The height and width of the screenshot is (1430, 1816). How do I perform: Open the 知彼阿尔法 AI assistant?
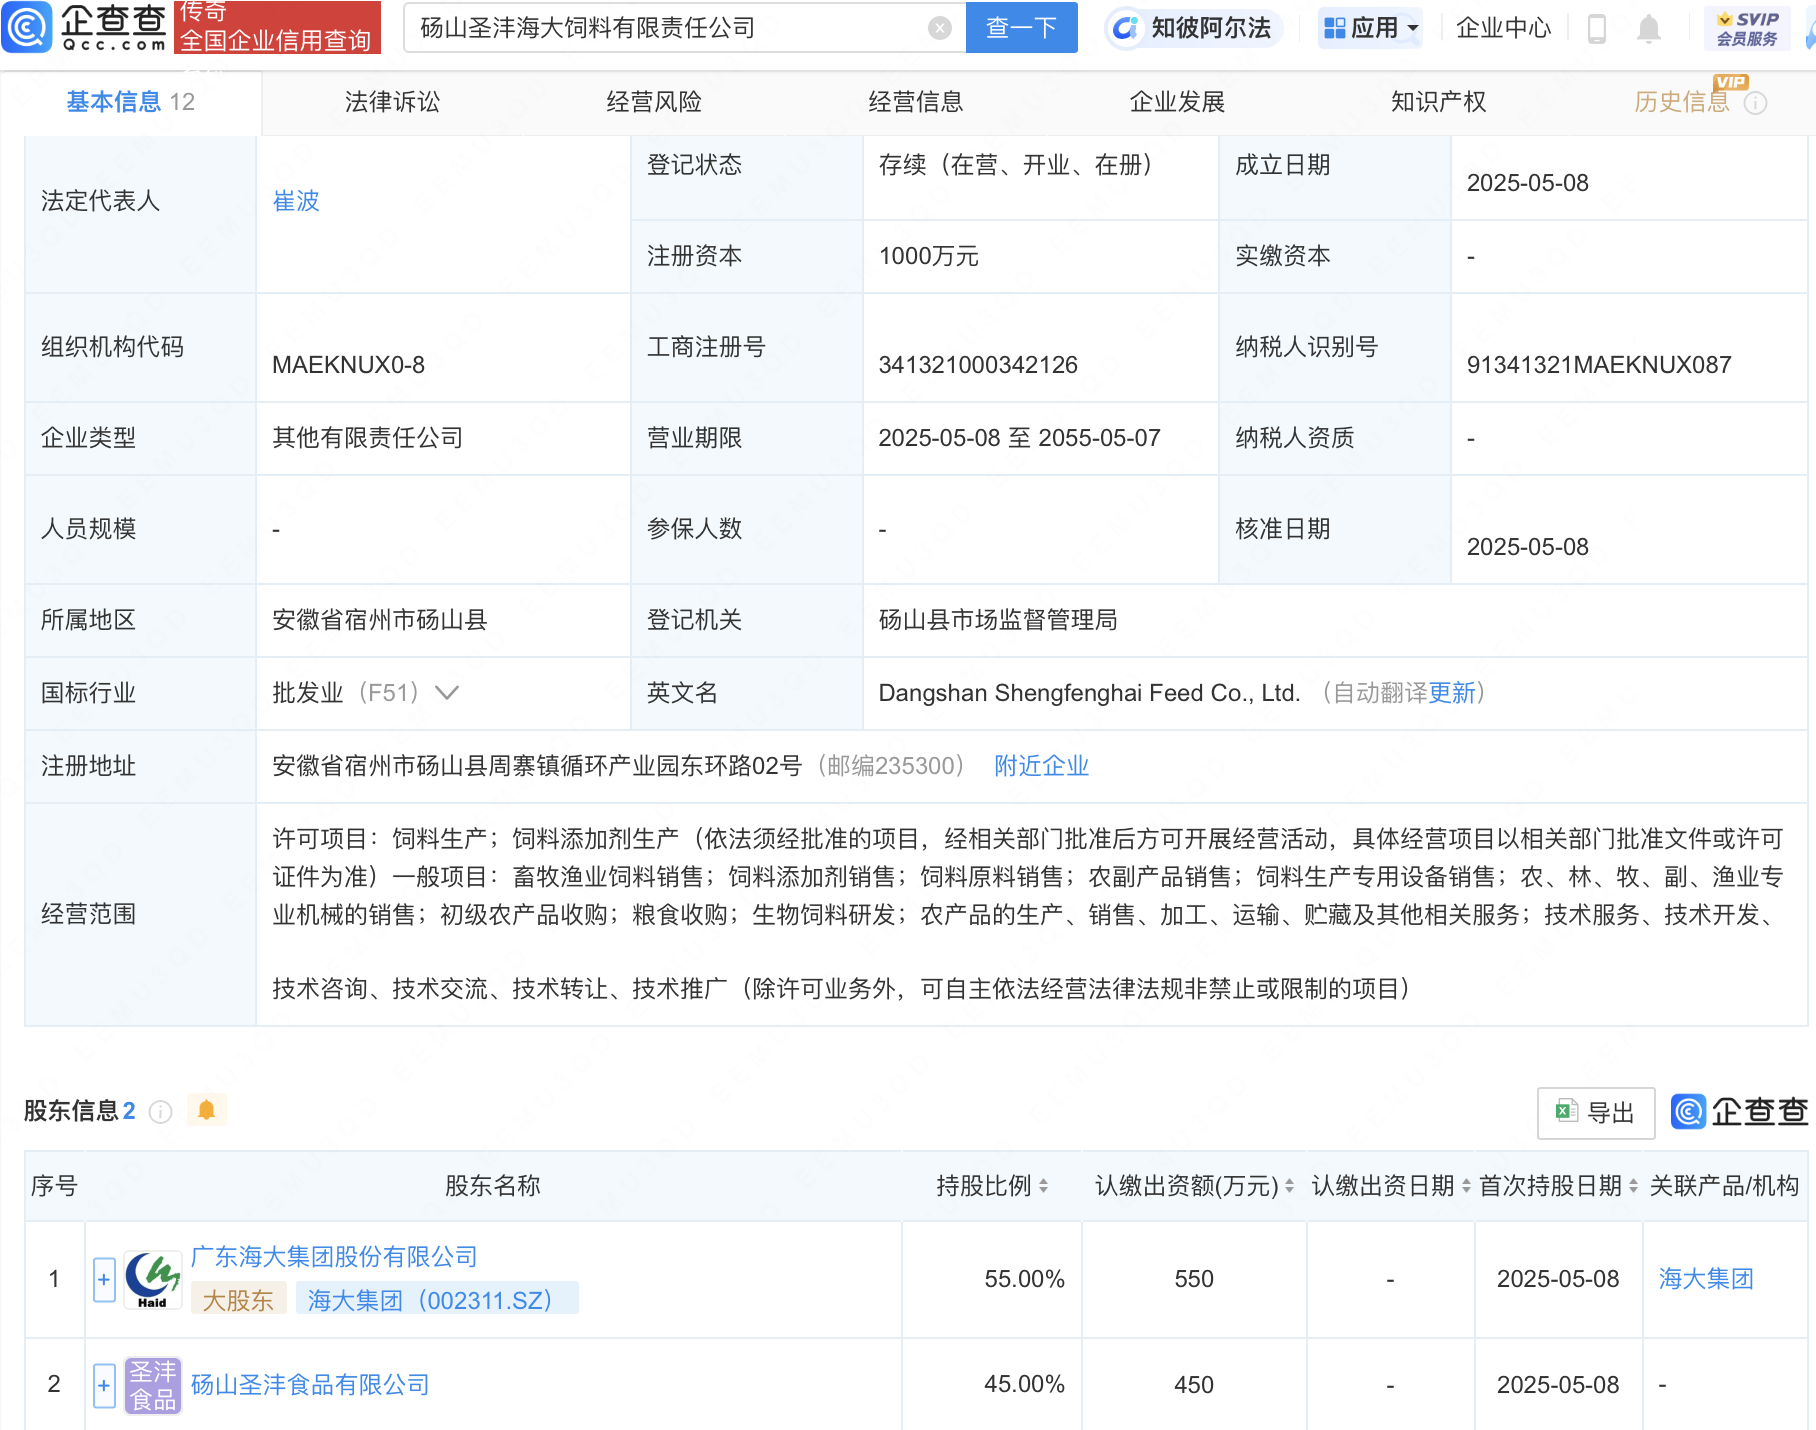pos(1194,28)
